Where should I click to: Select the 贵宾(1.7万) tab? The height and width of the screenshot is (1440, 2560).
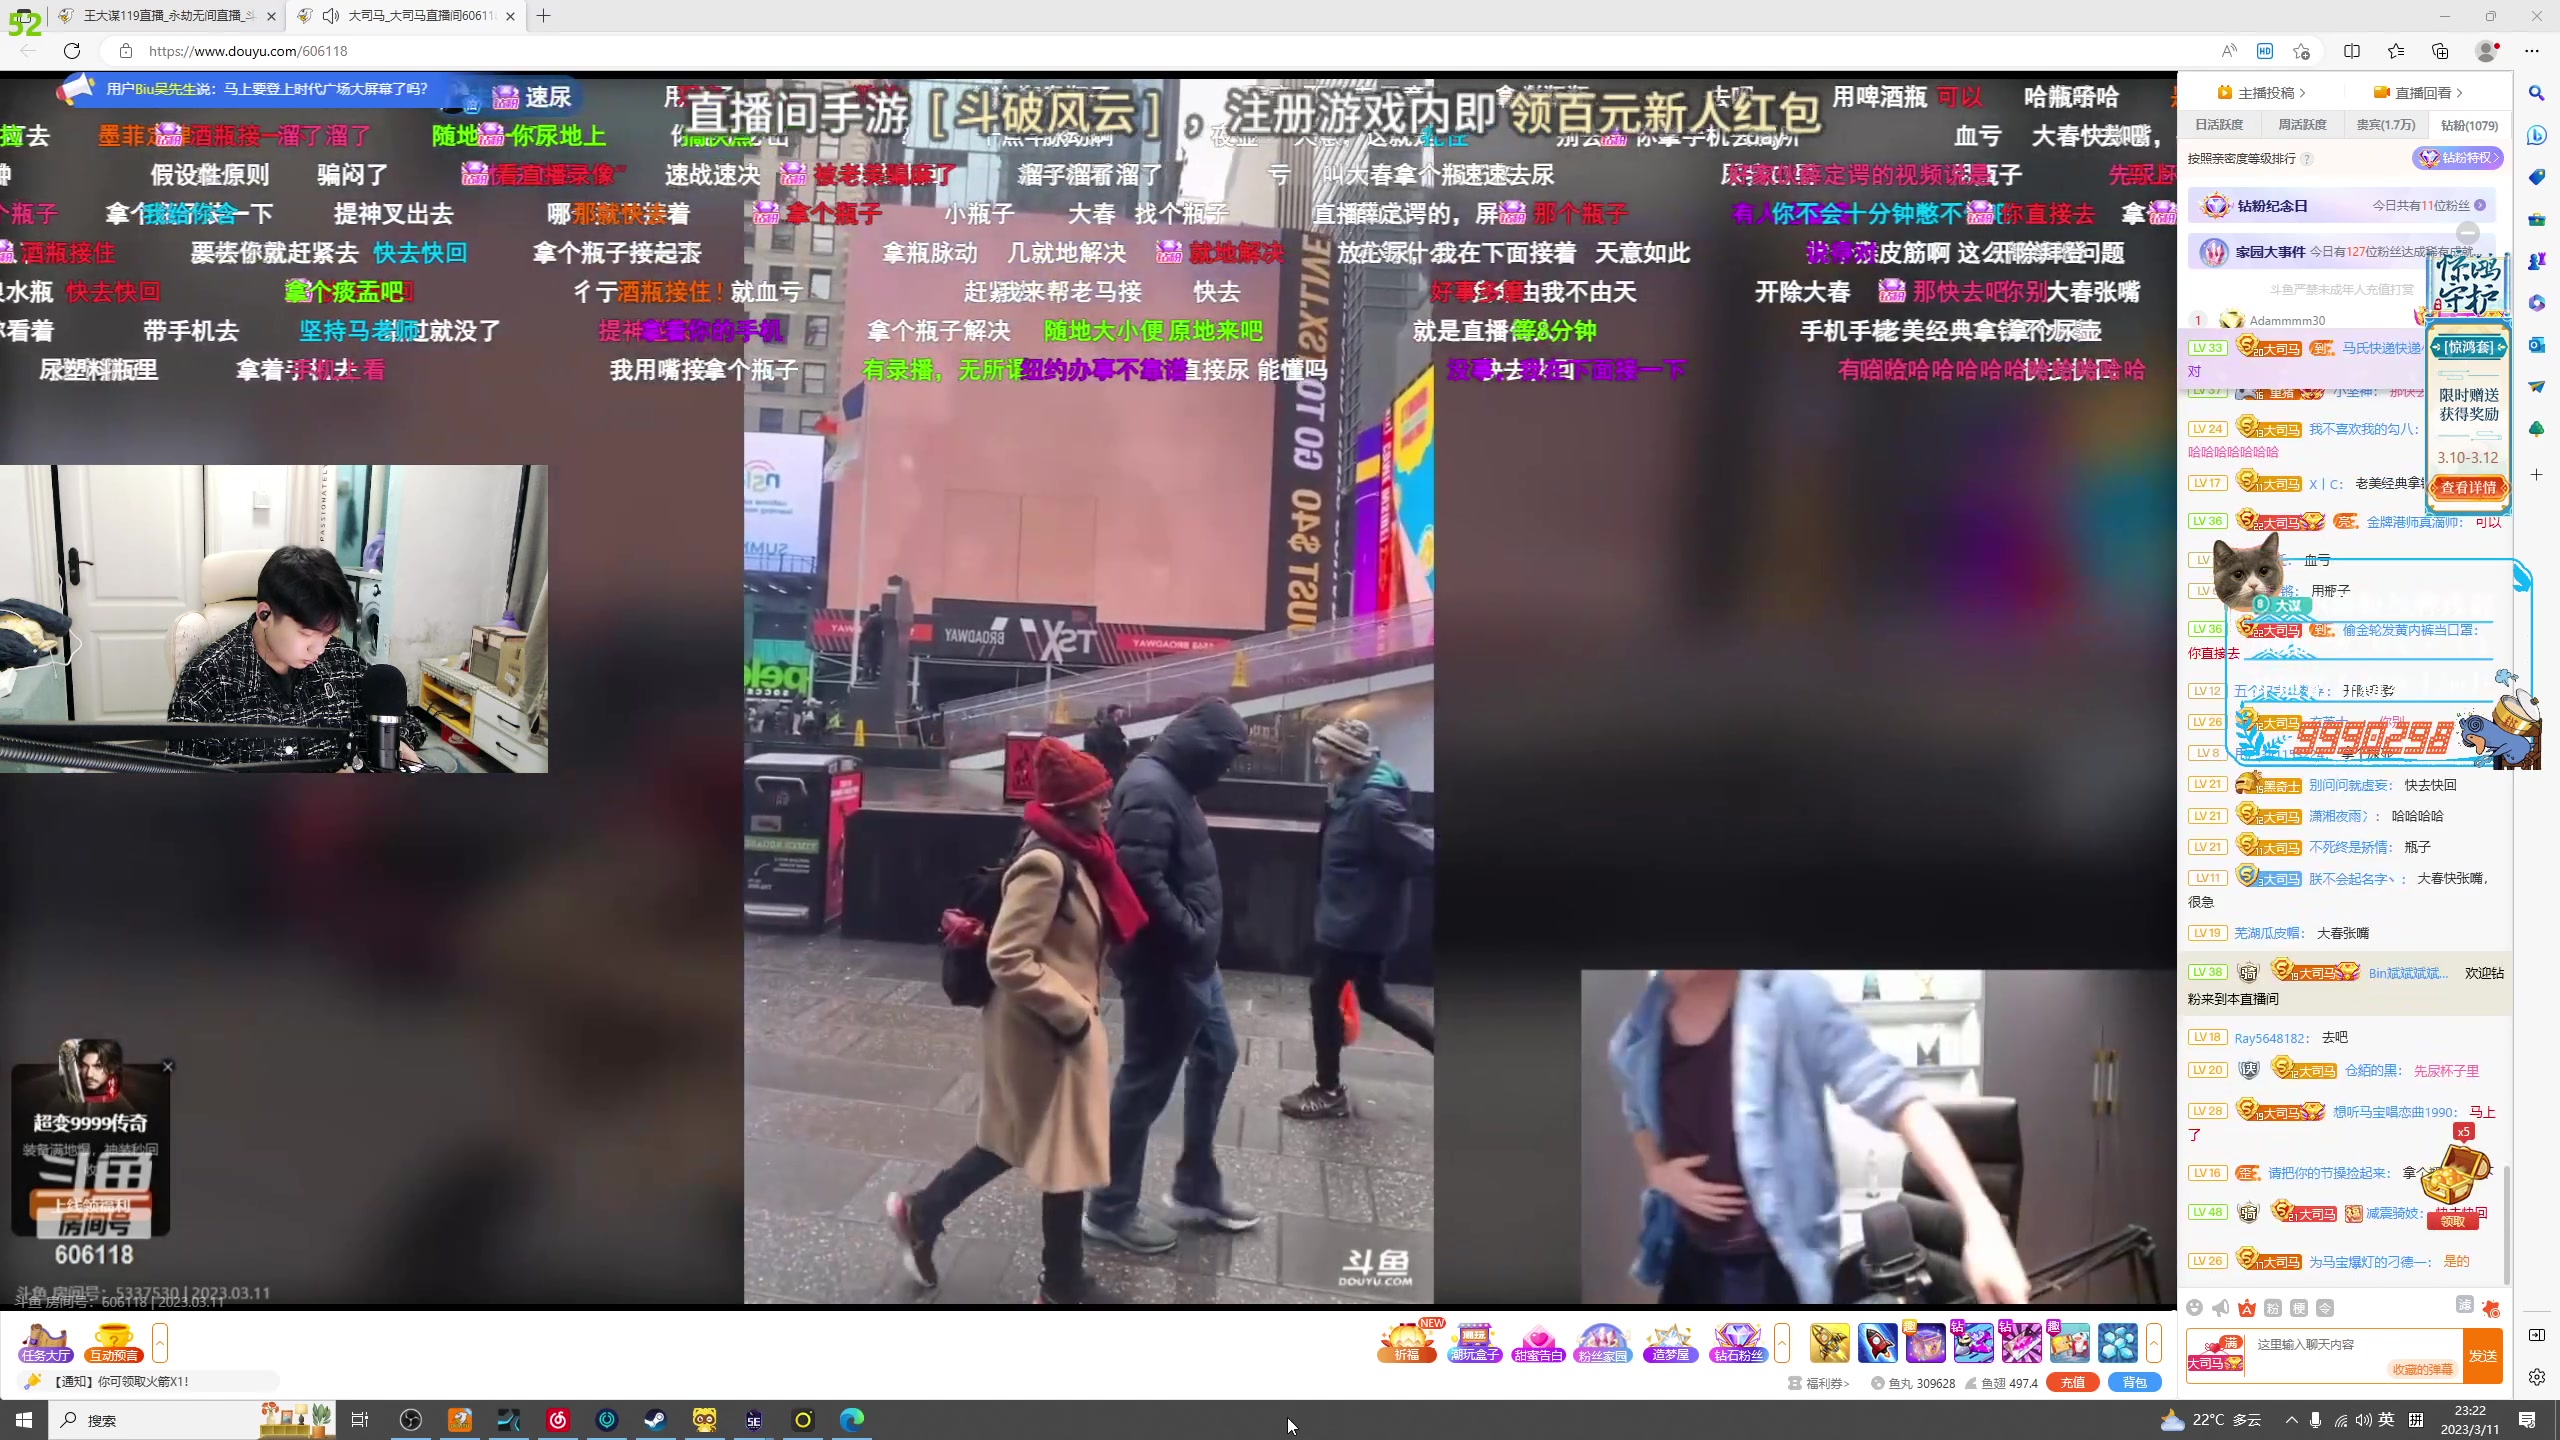2386,125
